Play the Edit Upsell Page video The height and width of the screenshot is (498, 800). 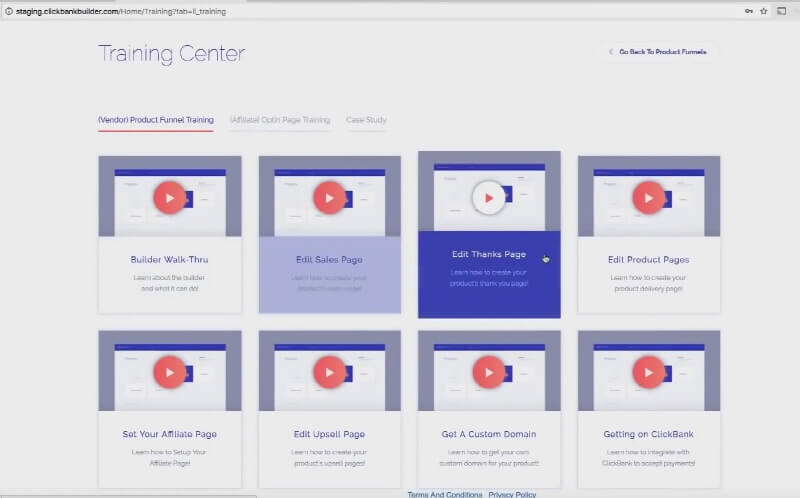point(329,372)
